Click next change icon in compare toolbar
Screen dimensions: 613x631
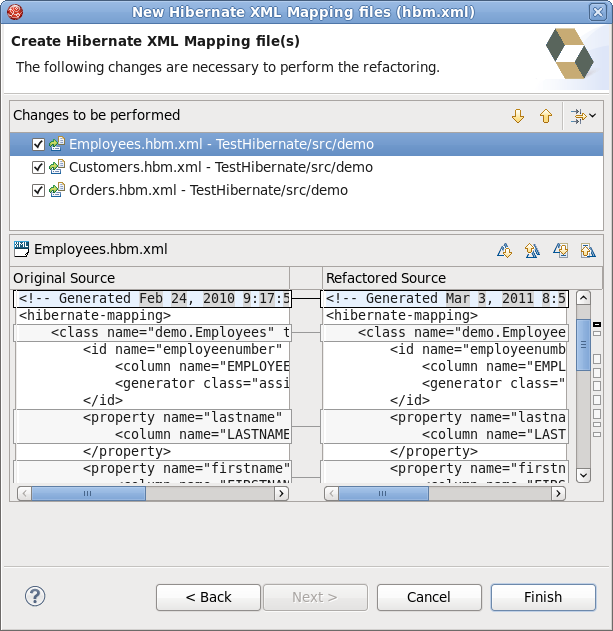pyautogui.click(x=560, y=250)
